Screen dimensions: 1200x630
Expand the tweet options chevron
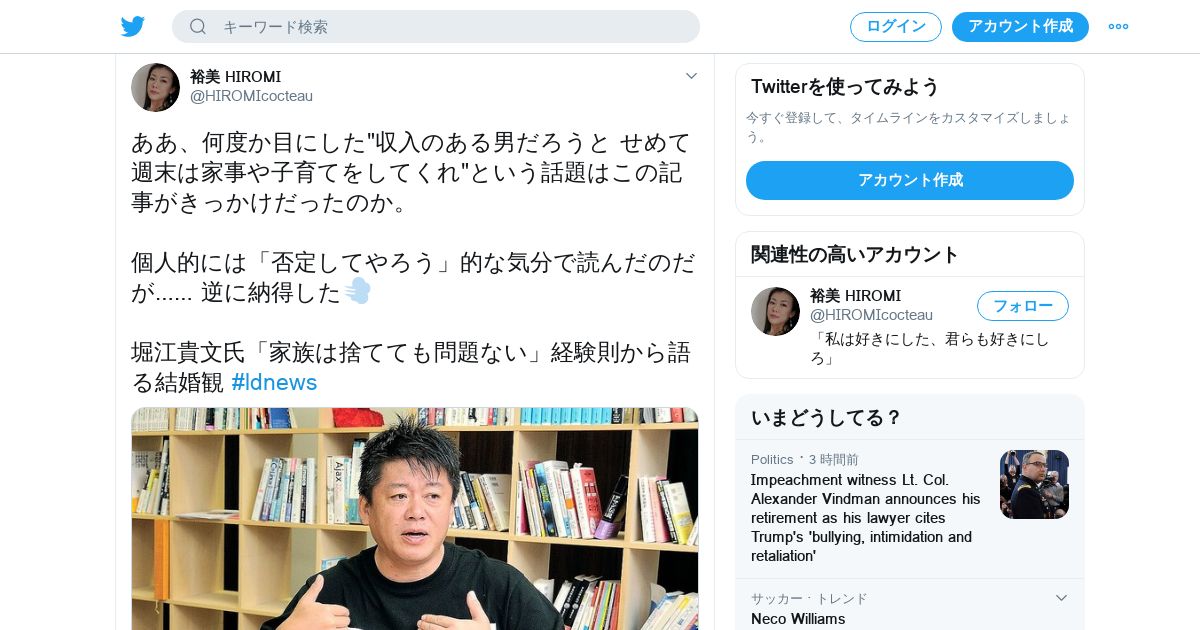click(691, 76)
